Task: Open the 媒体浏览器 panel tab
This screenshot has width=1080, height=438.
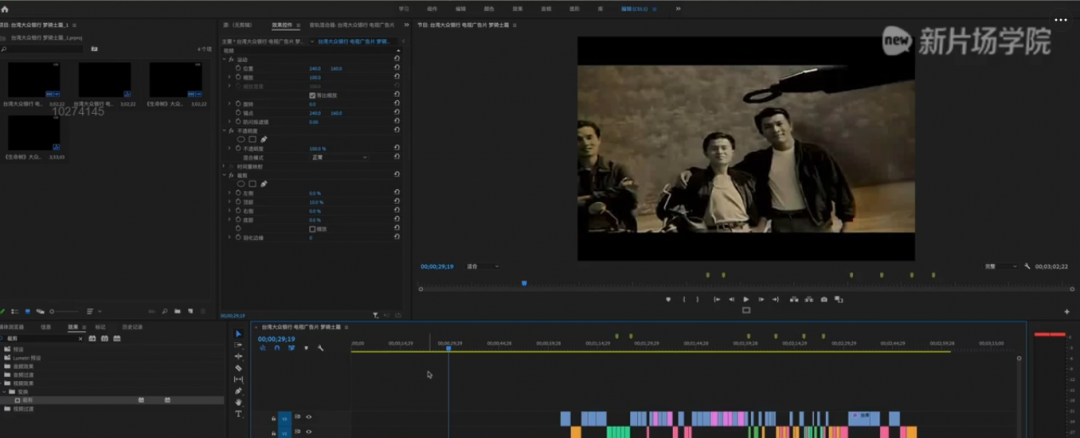Action: click(x=12, y=327)
